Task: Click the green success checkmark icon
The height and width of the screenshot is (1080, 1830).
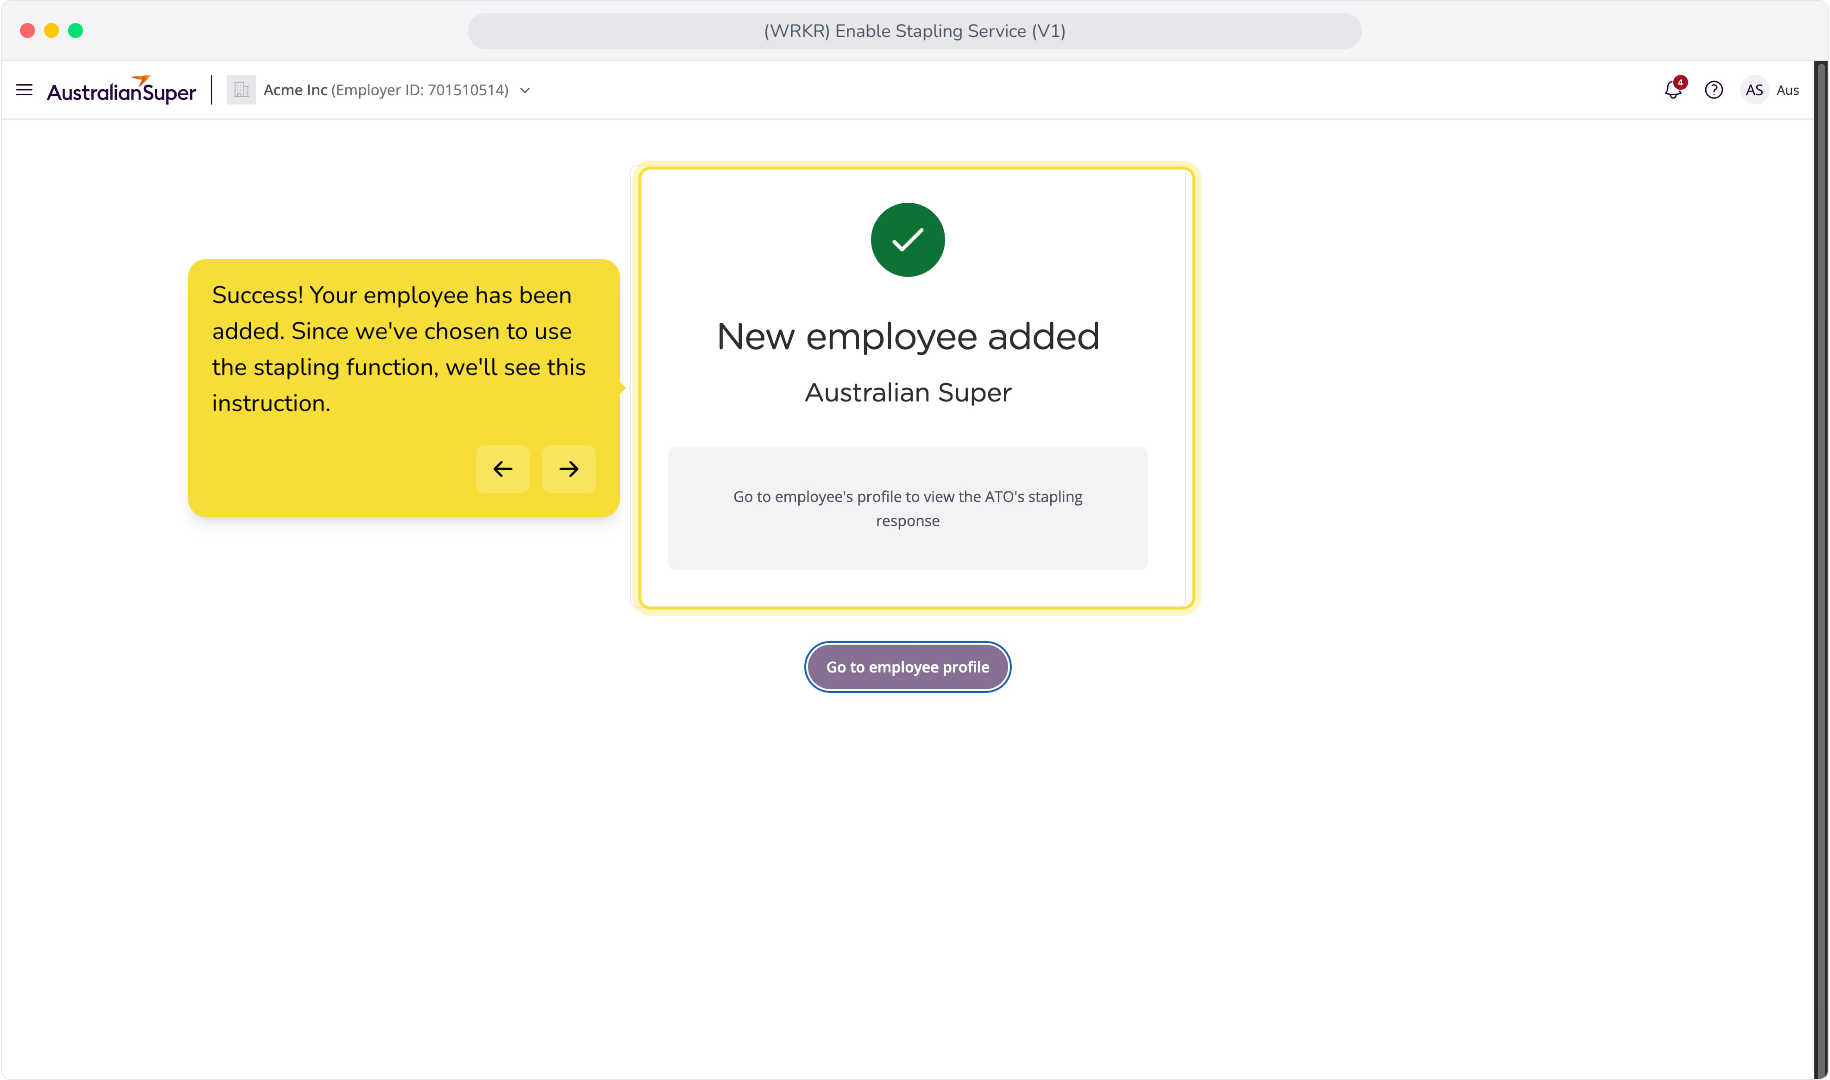Action: coord(908,240)
